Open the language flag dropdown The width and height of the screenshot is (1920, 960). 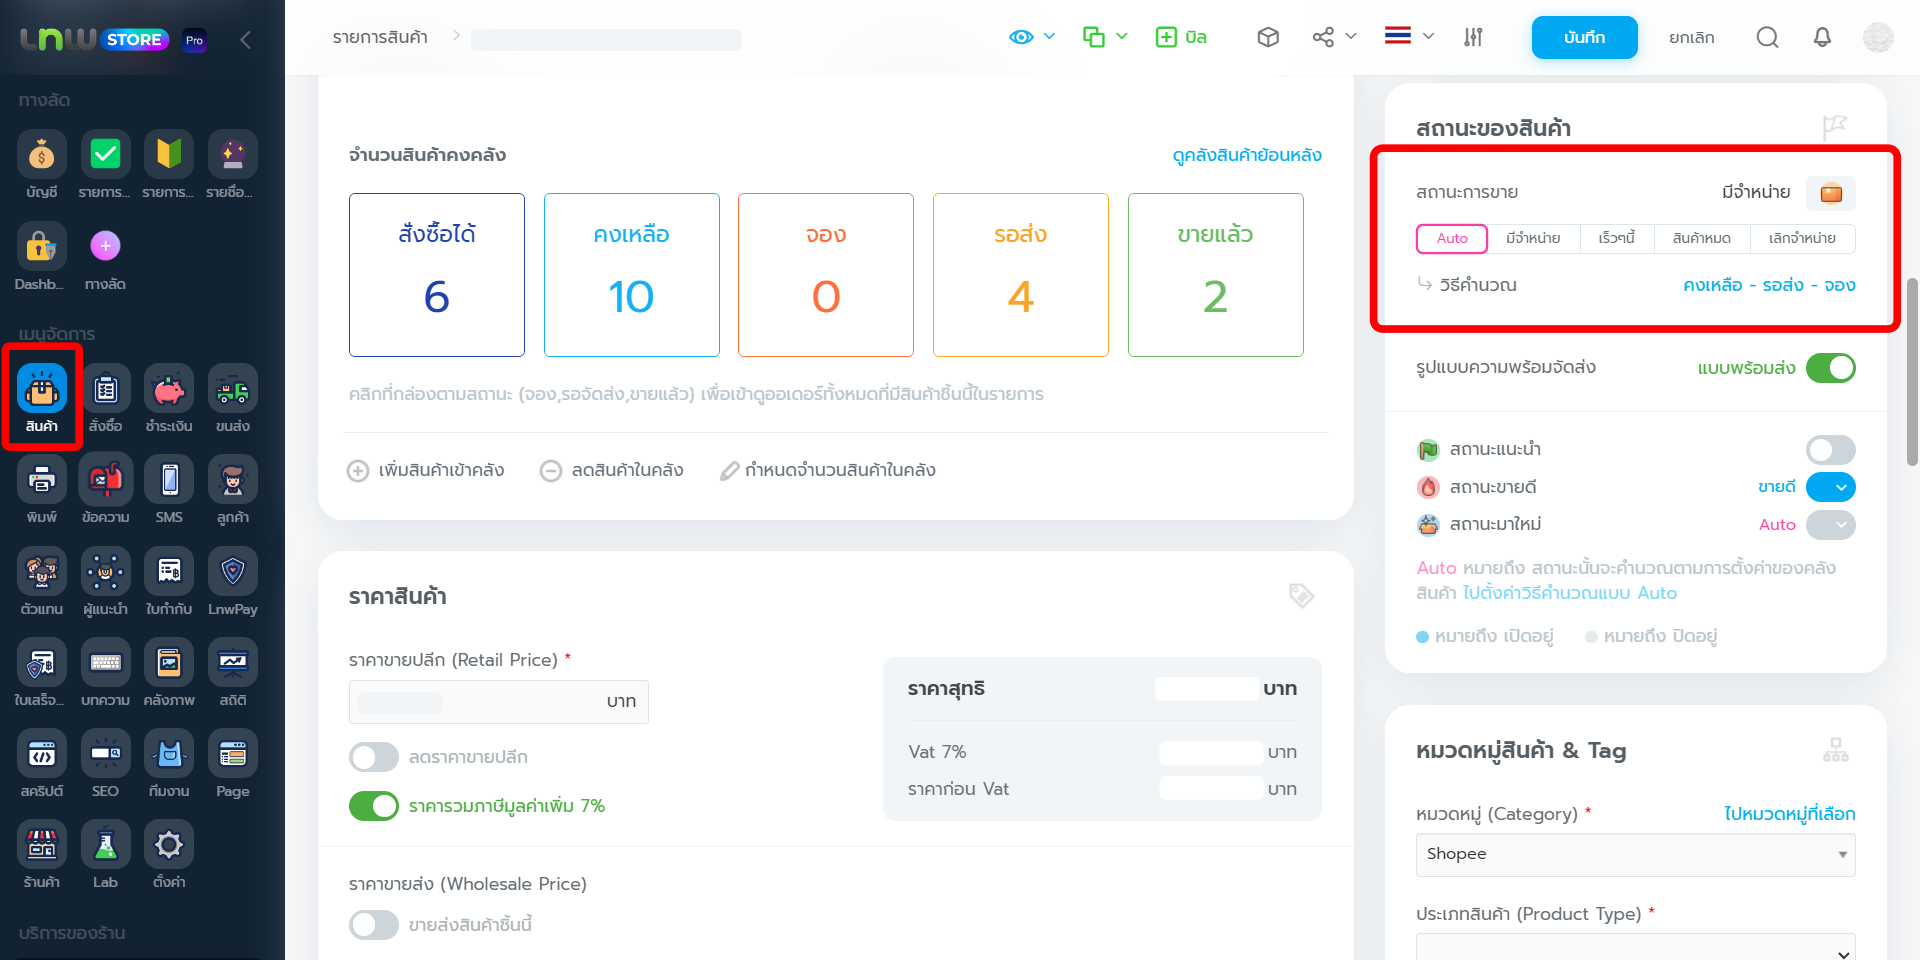pos(1409,37)
